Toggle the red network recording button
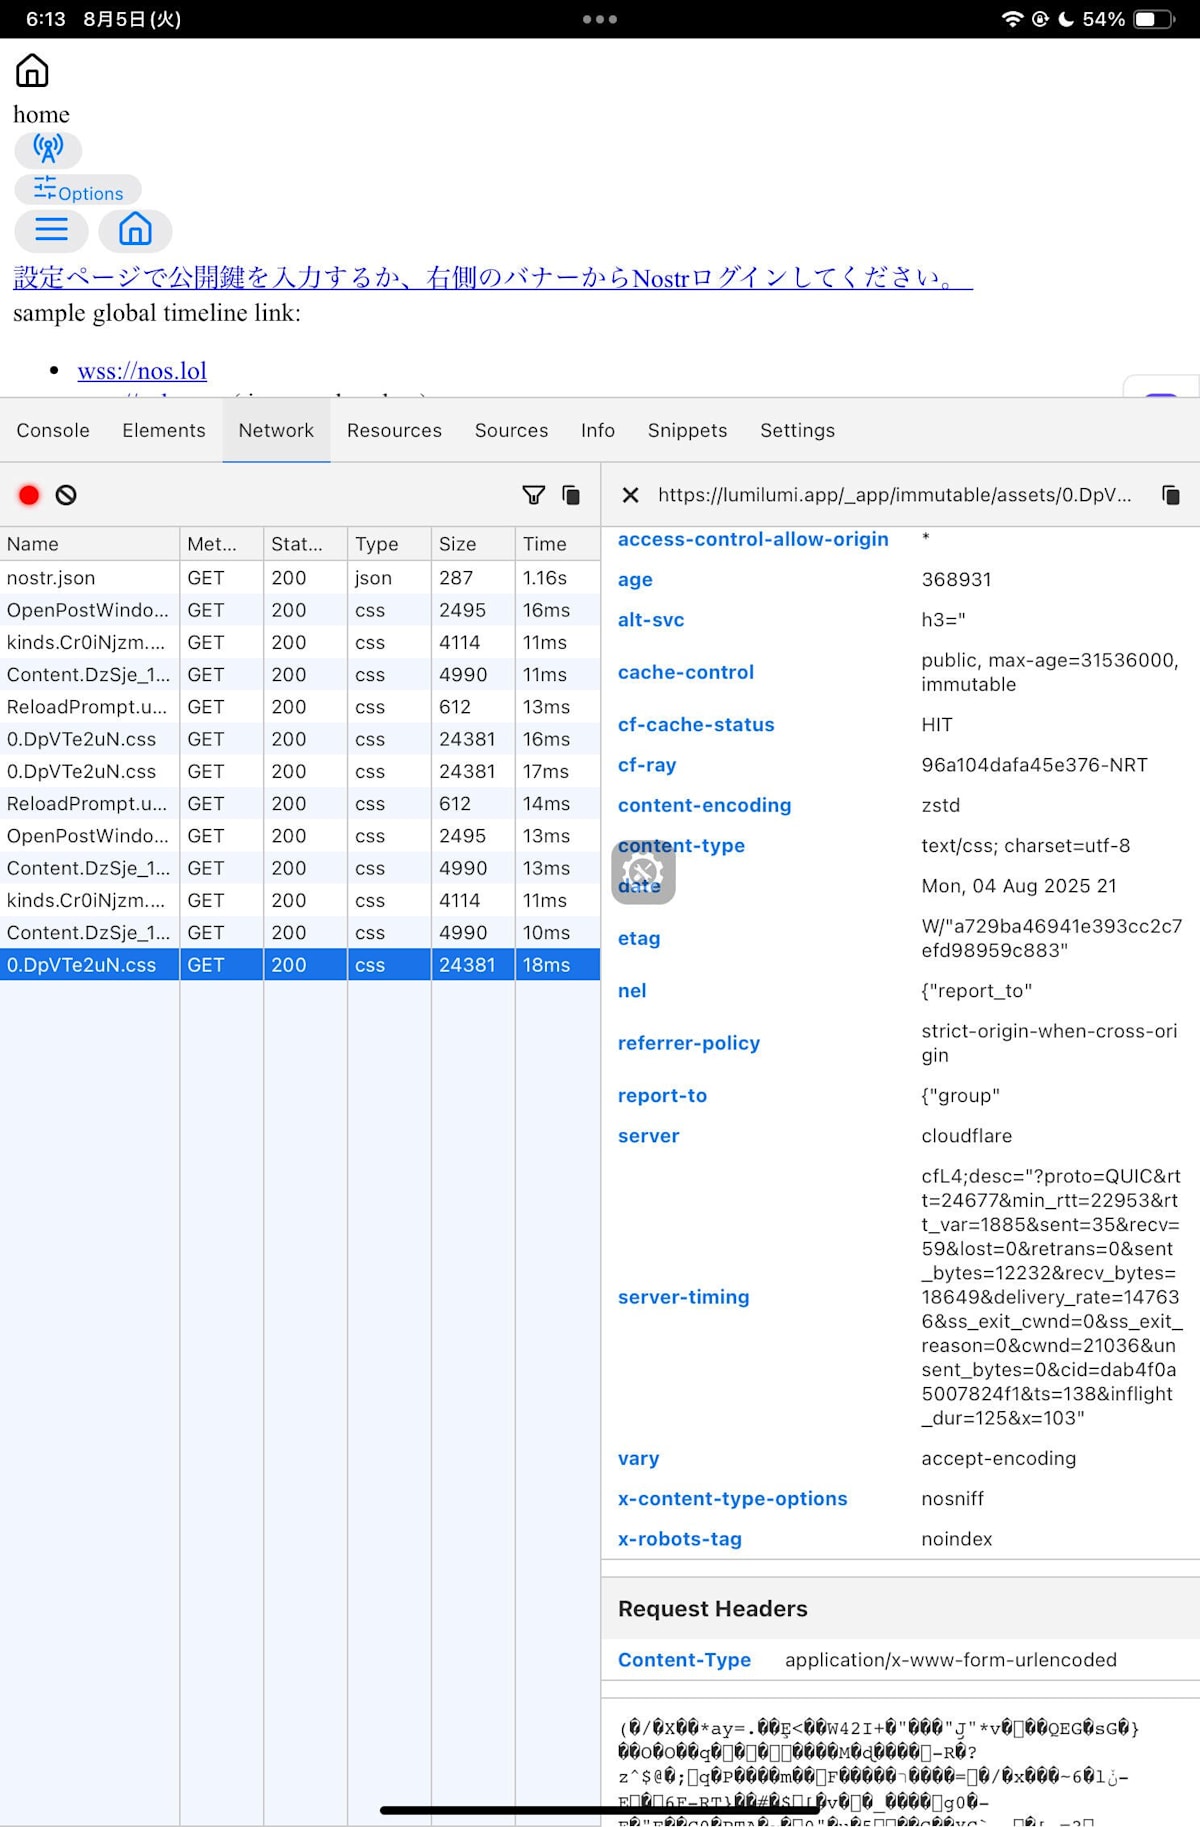 click(x=29, y=495)
